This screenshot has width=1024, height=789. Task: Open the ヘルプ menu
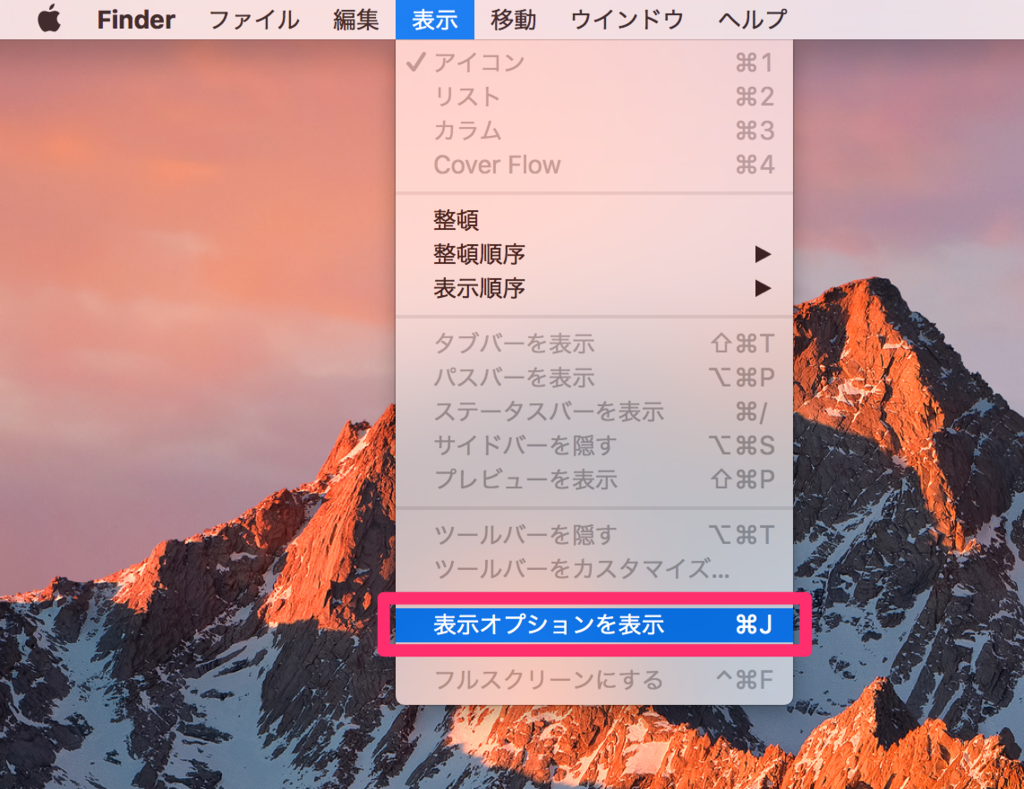pos(752,19)
